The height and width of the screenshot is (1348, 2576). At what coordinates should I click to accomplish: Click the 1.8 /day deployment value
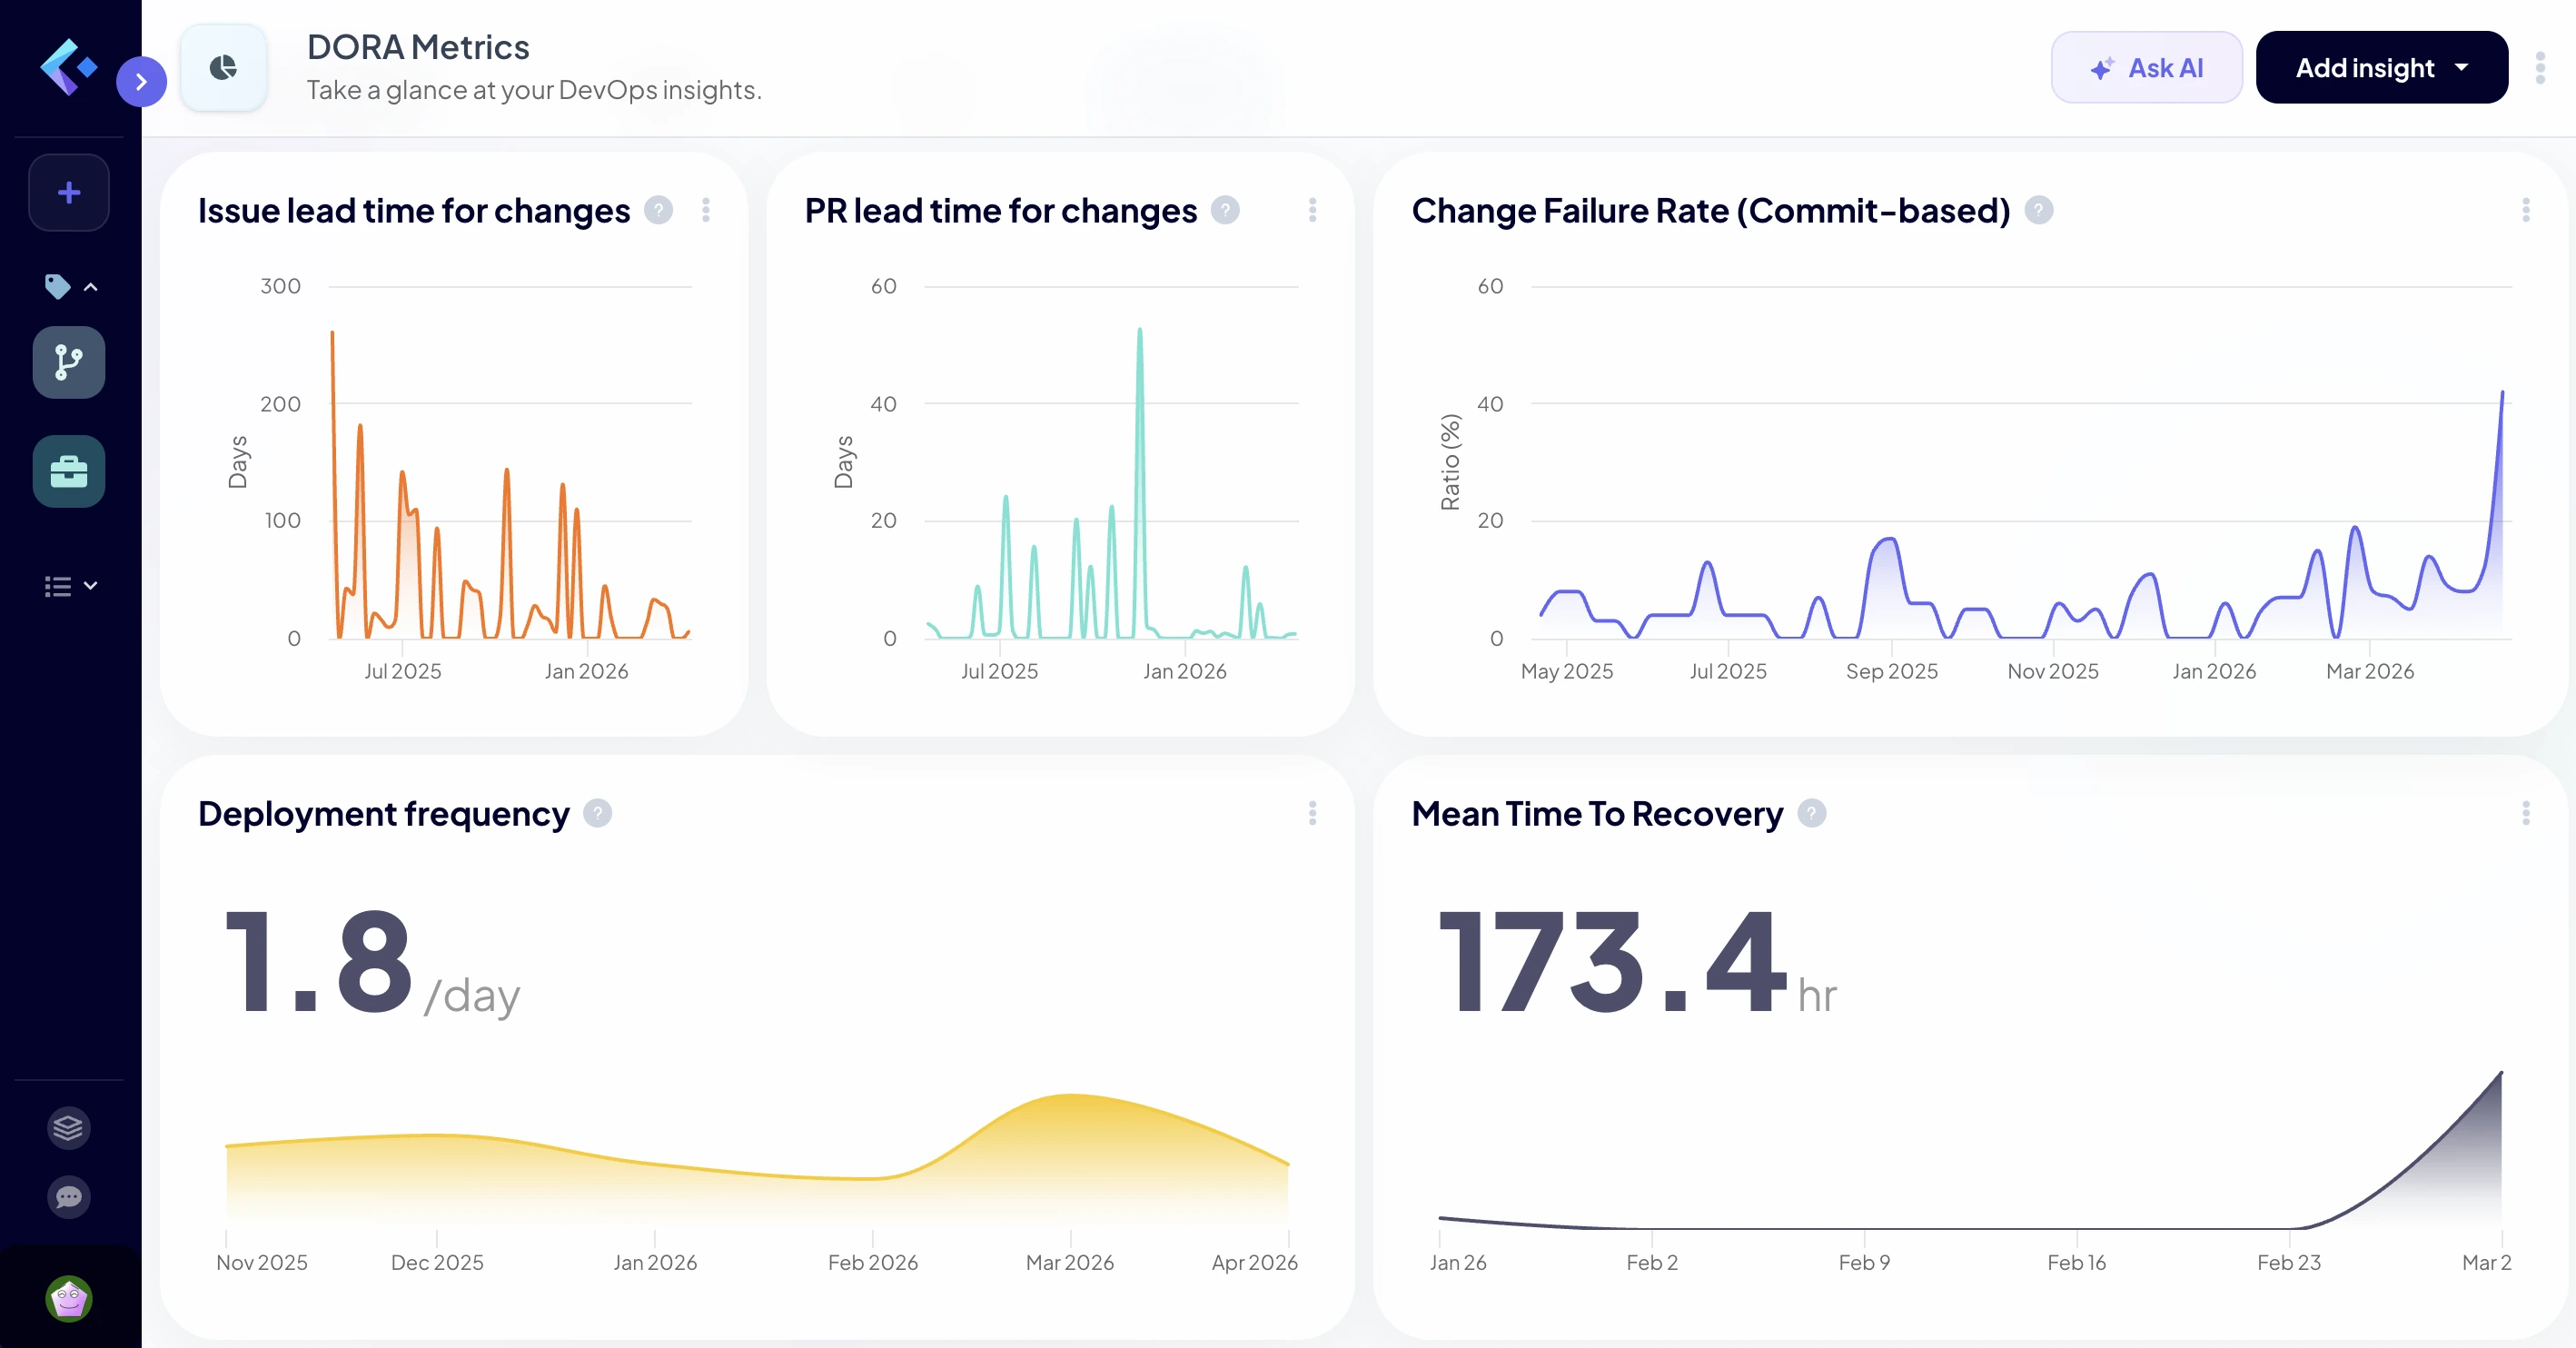pyautogui.click(x=372, y=962)
